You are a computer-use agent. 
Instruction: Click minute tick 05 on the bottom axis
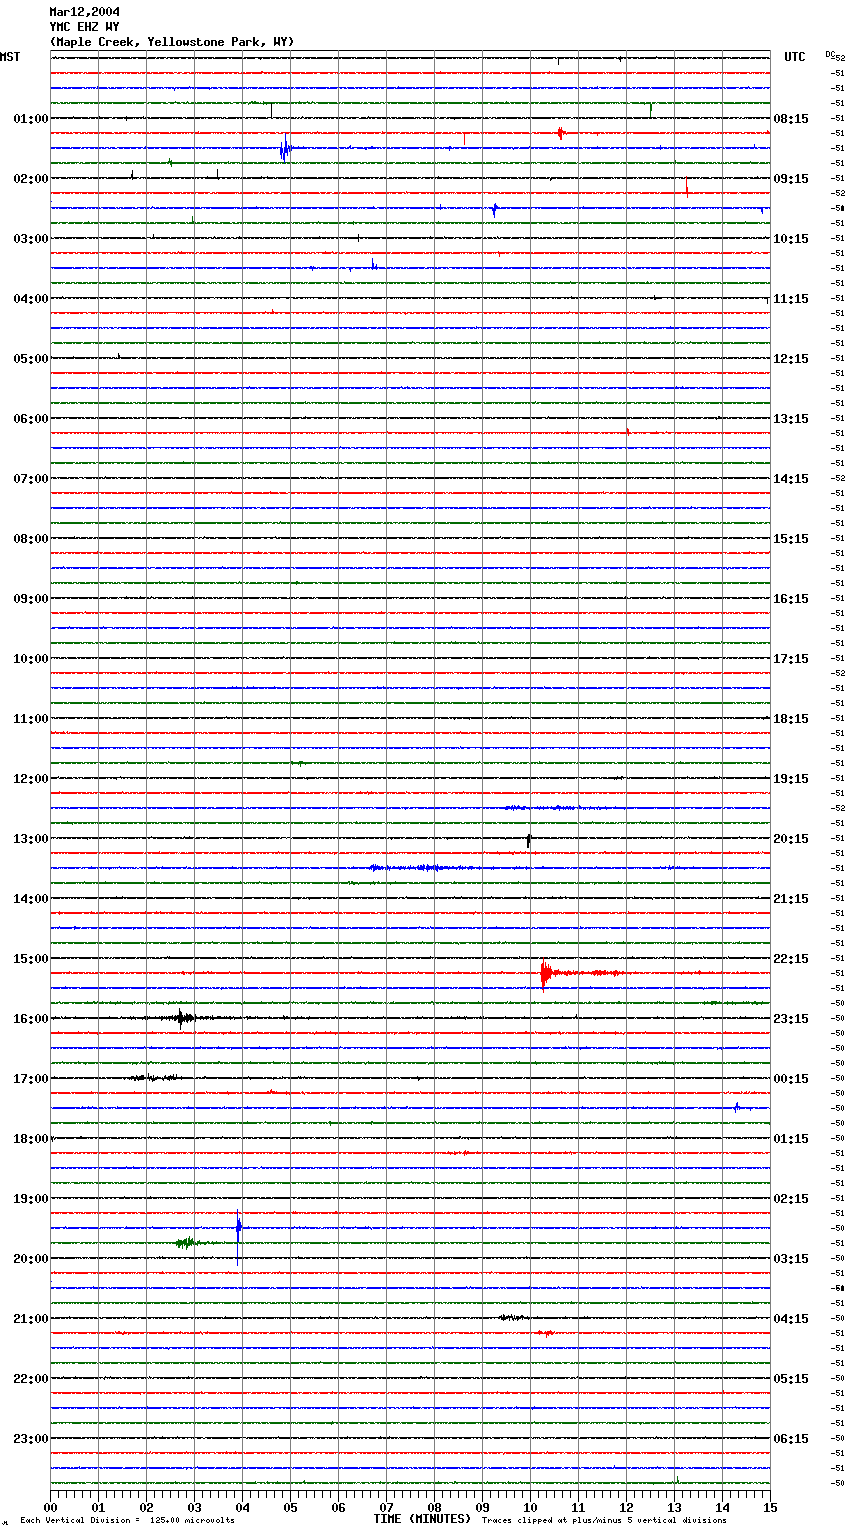[x=290, y=1507]
